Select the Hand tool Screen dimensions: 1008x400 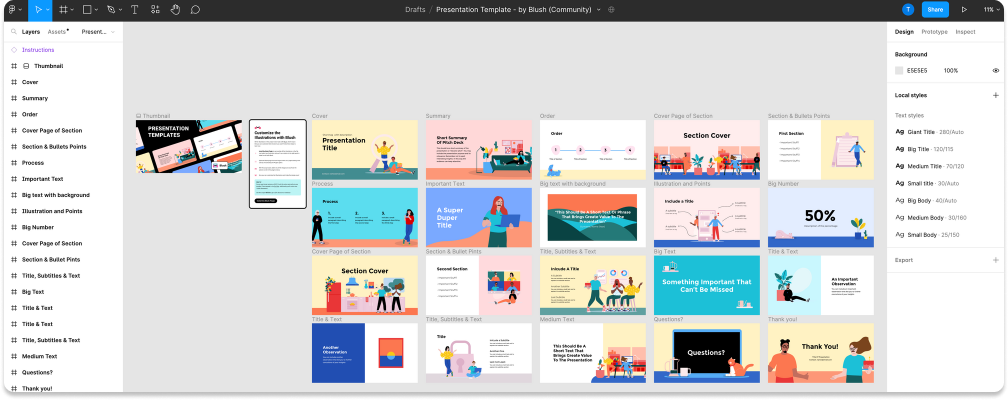pyautogui.click(x=176, y=10)
